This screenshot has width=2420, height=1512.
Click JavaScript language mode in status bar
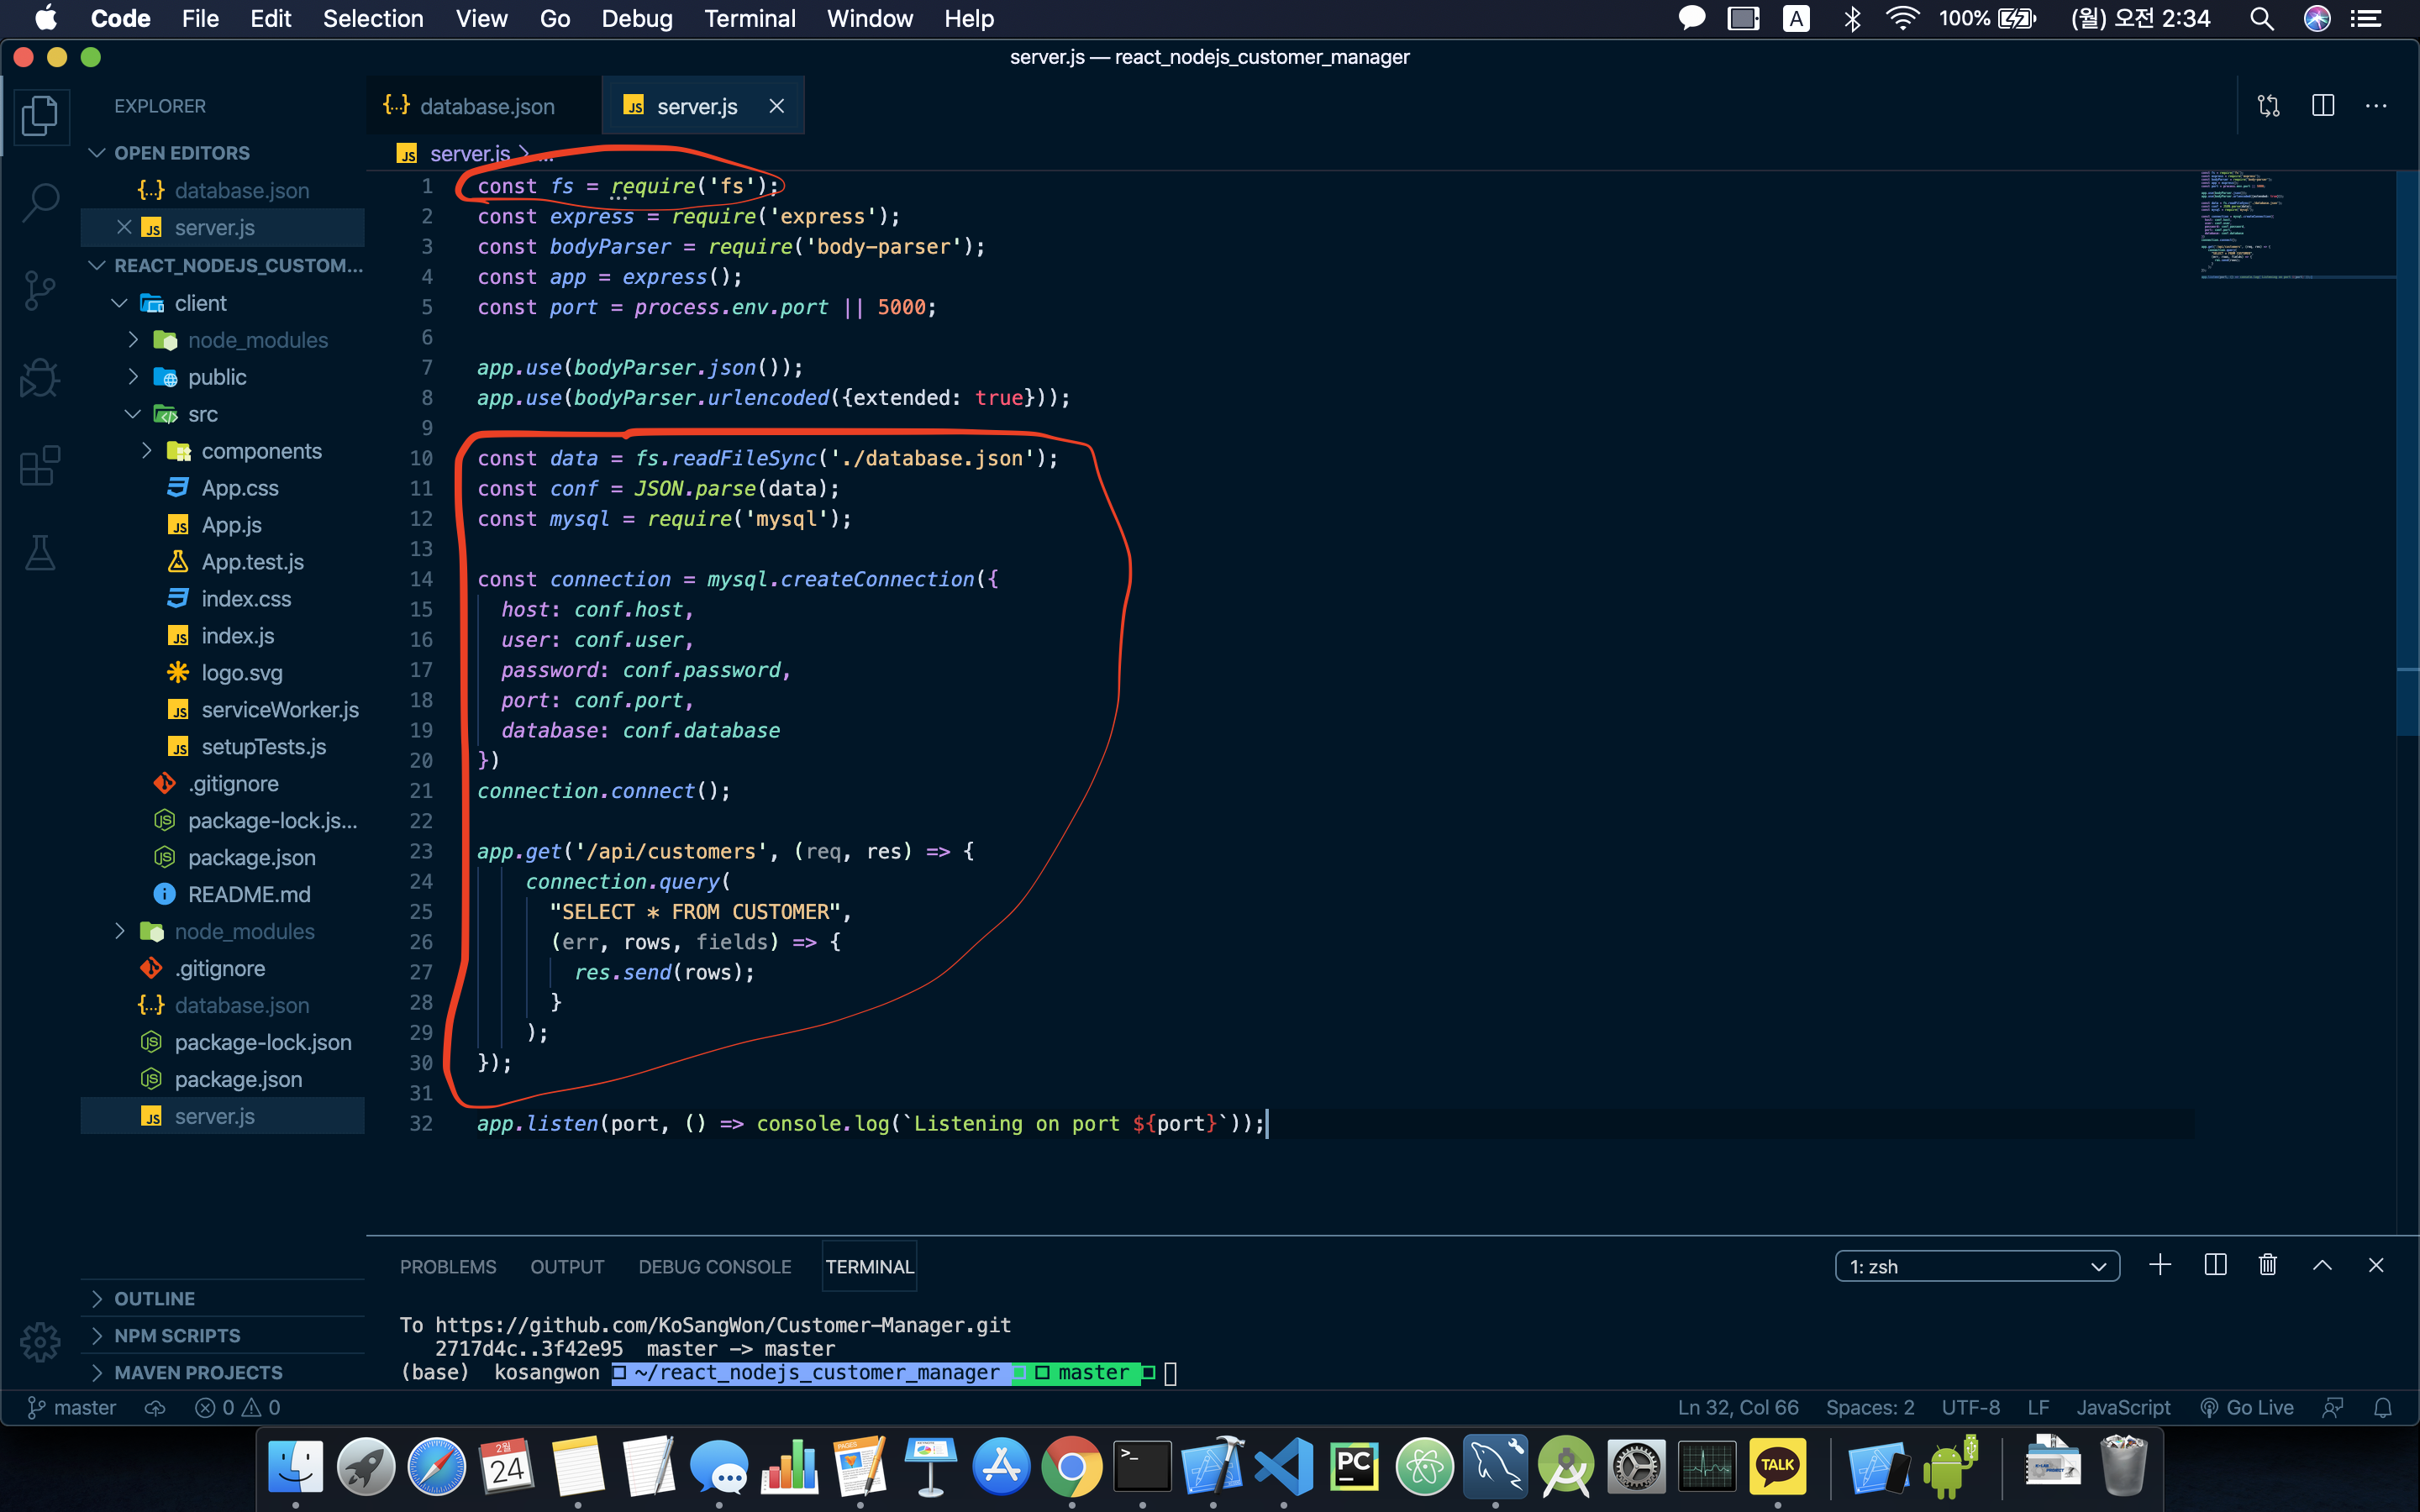[2122, 1407]
